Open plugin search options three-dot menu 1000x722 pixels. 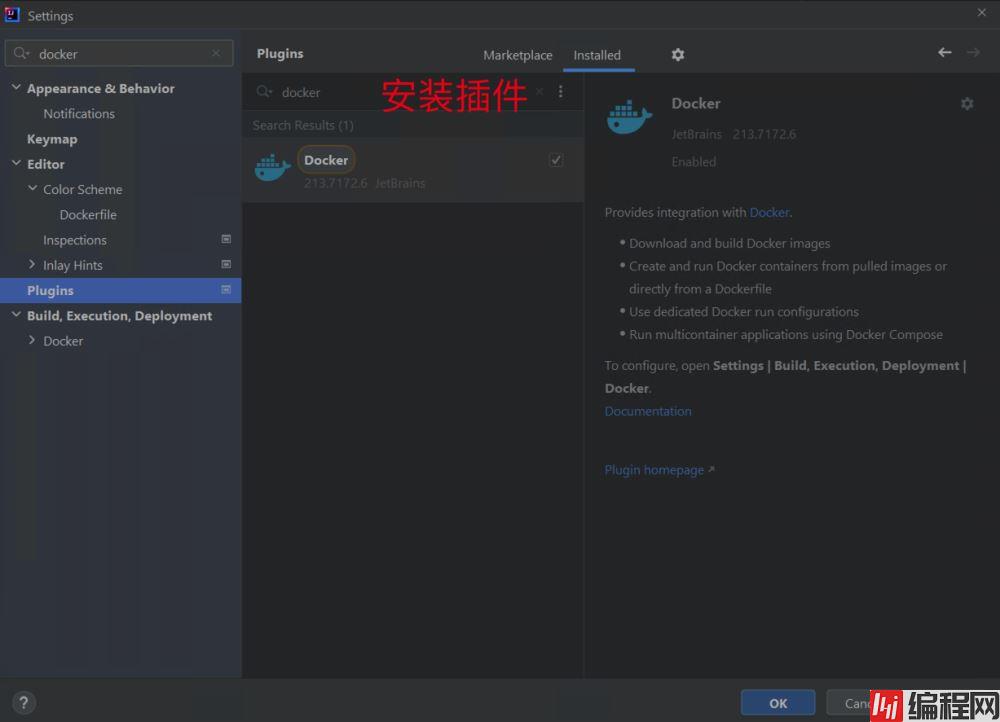(x=560, y=92)
